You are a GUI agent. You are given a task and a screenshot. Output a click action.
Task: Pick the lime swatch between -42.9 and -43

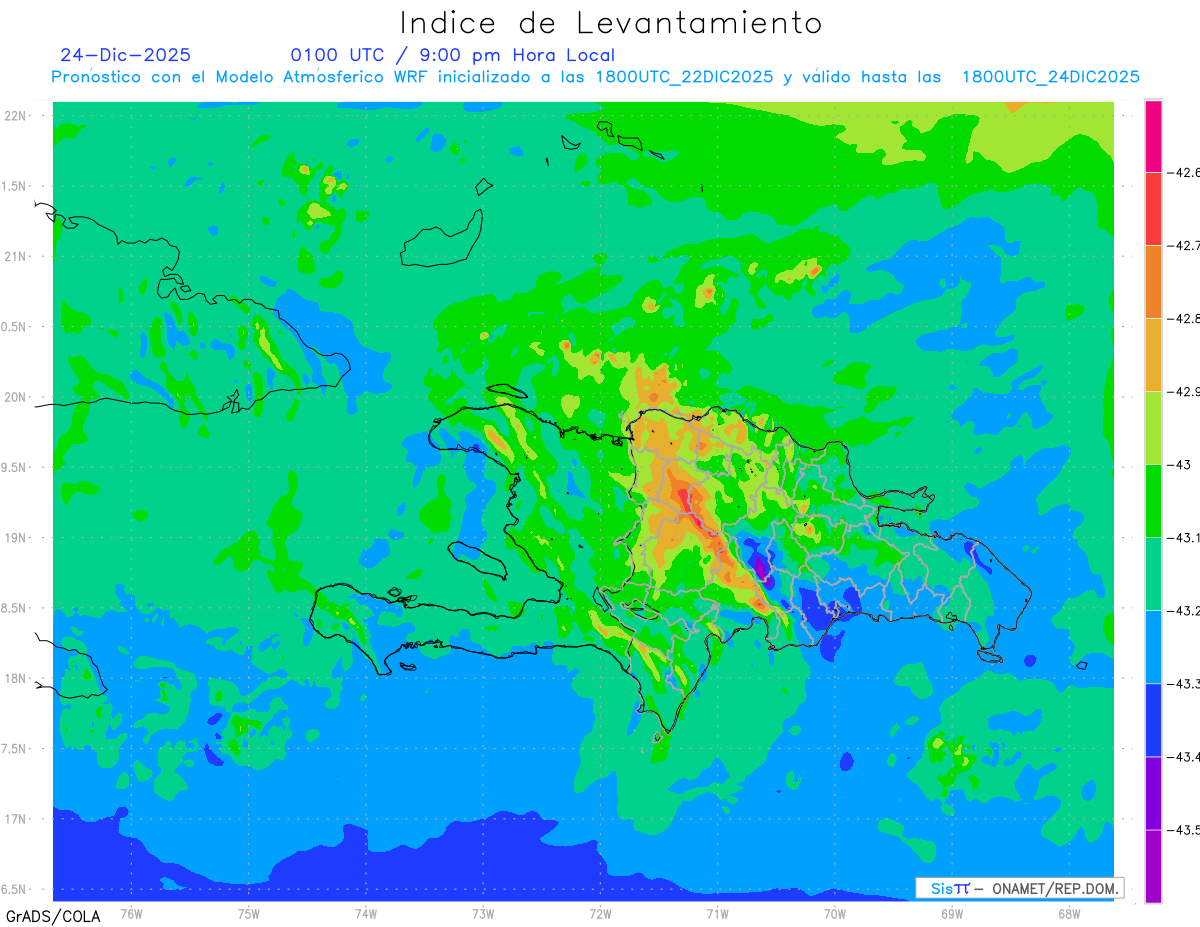pyautogui.click(x=1153, y=428)
